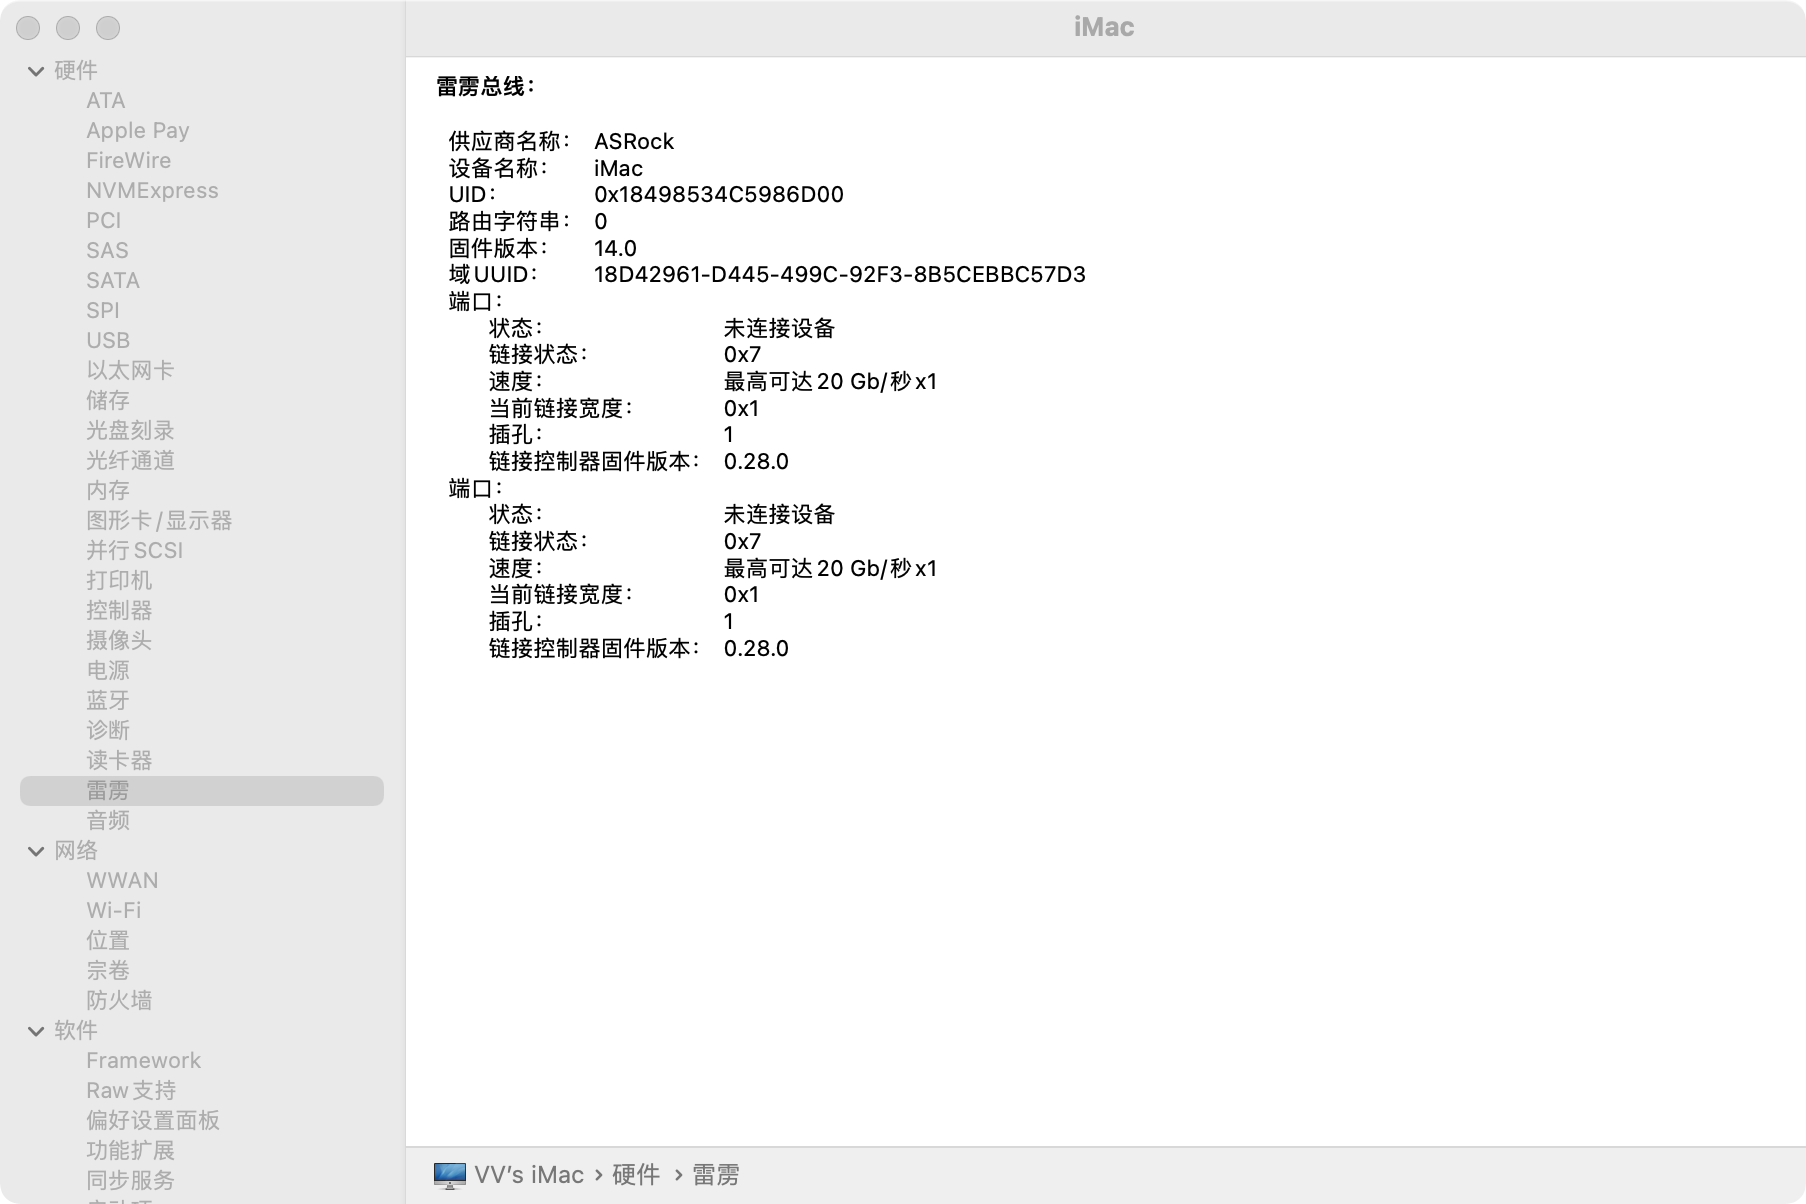Select 诊断 in the sidebar

[x=108, y=731]
